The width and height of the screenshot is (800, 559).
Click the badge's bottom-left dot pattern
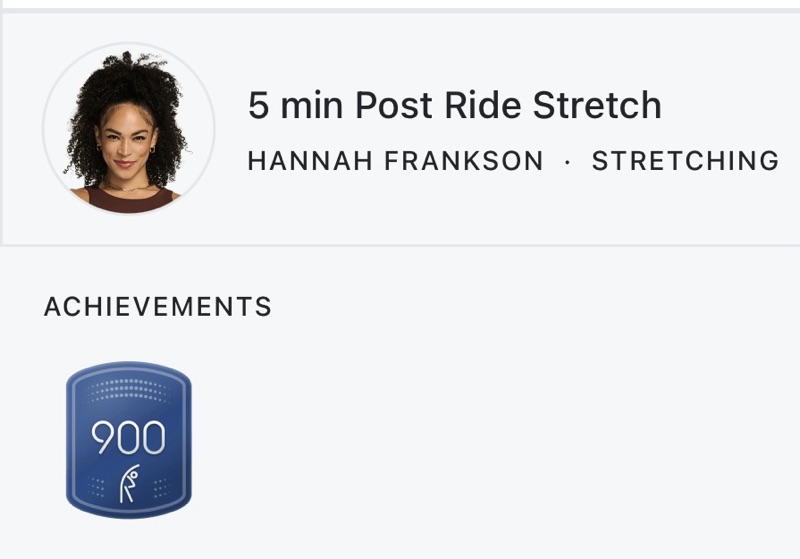(x=97, y=487)
